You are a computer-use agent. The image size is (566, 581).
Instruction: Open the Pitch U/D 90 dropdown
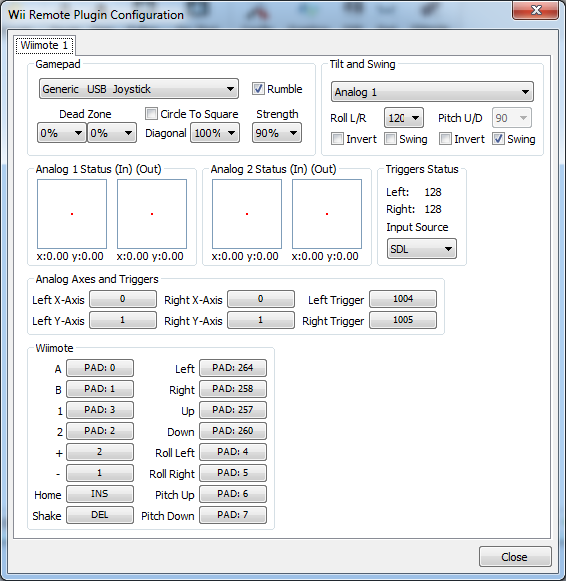512,118
